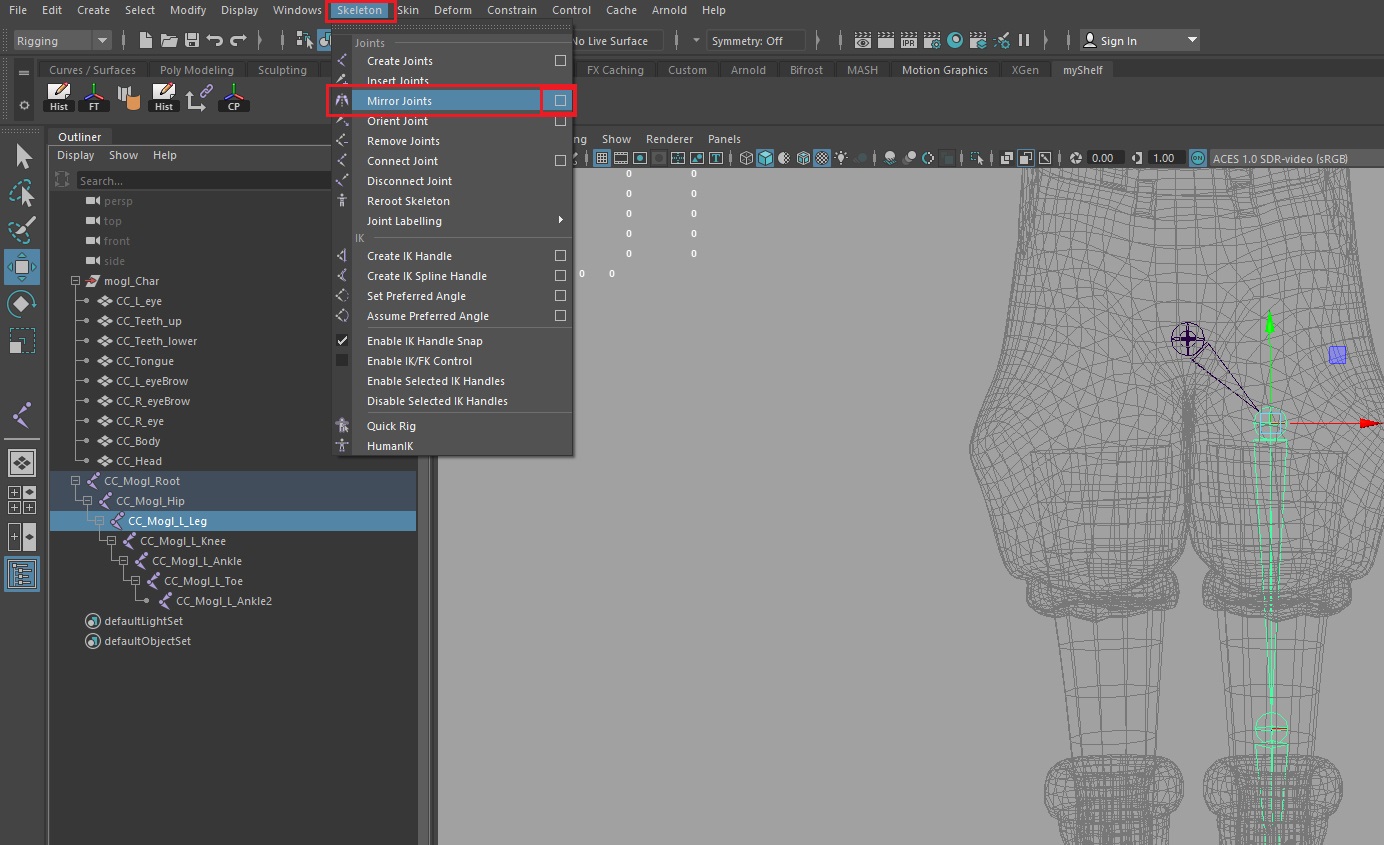This screenshot has height=845, width=1384.
Task: Open the Symmetry: Off dropdown
Action: (755, 41)
